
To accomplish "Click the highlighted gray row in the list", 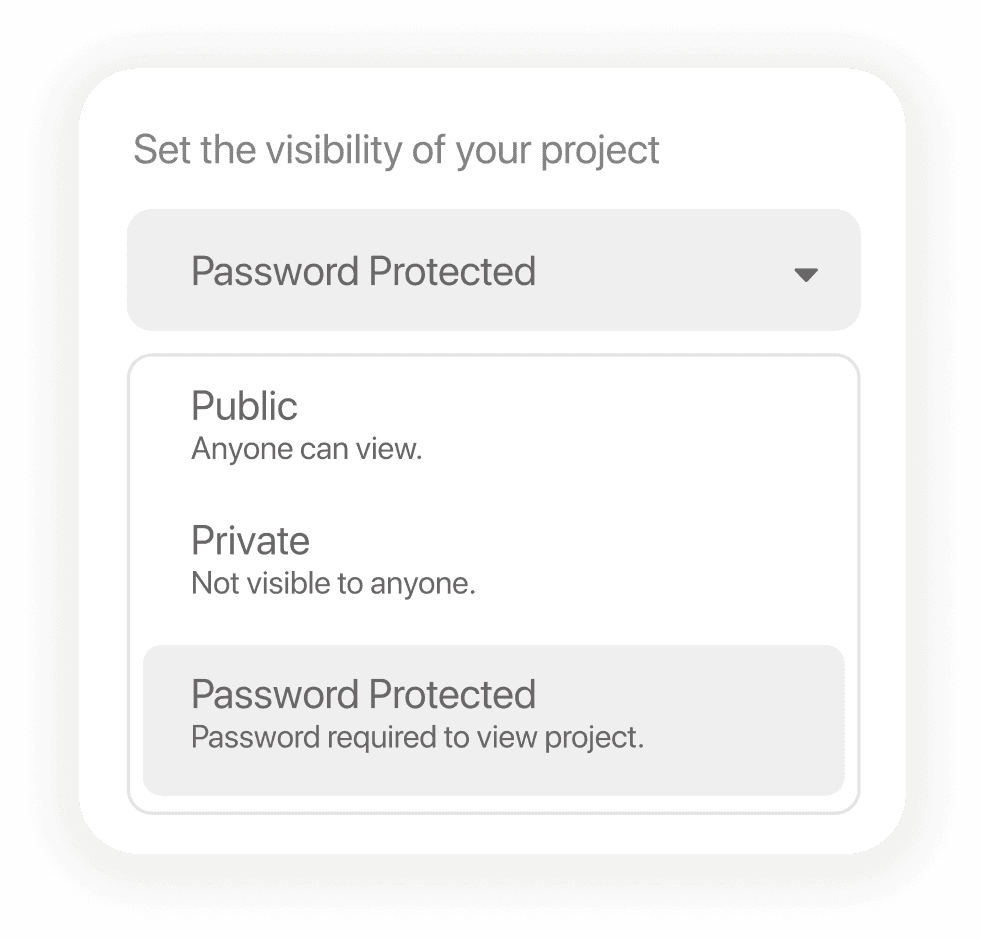I will [494, 720].
